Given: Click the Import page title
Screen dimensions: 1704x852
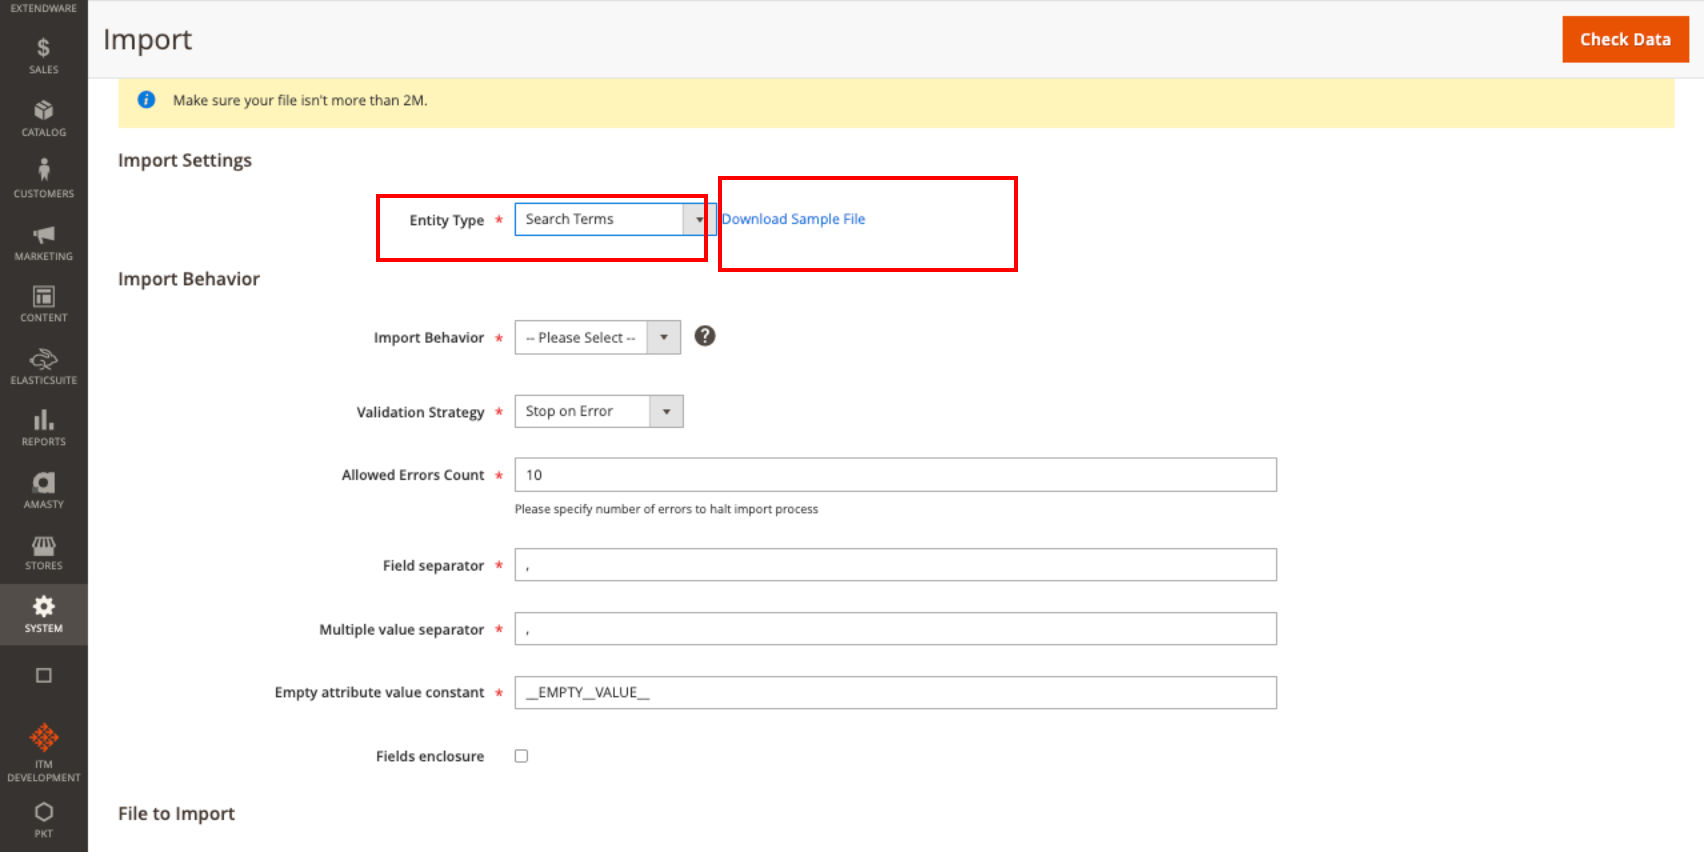Looking at the screenshot, I should coord(147,39).
